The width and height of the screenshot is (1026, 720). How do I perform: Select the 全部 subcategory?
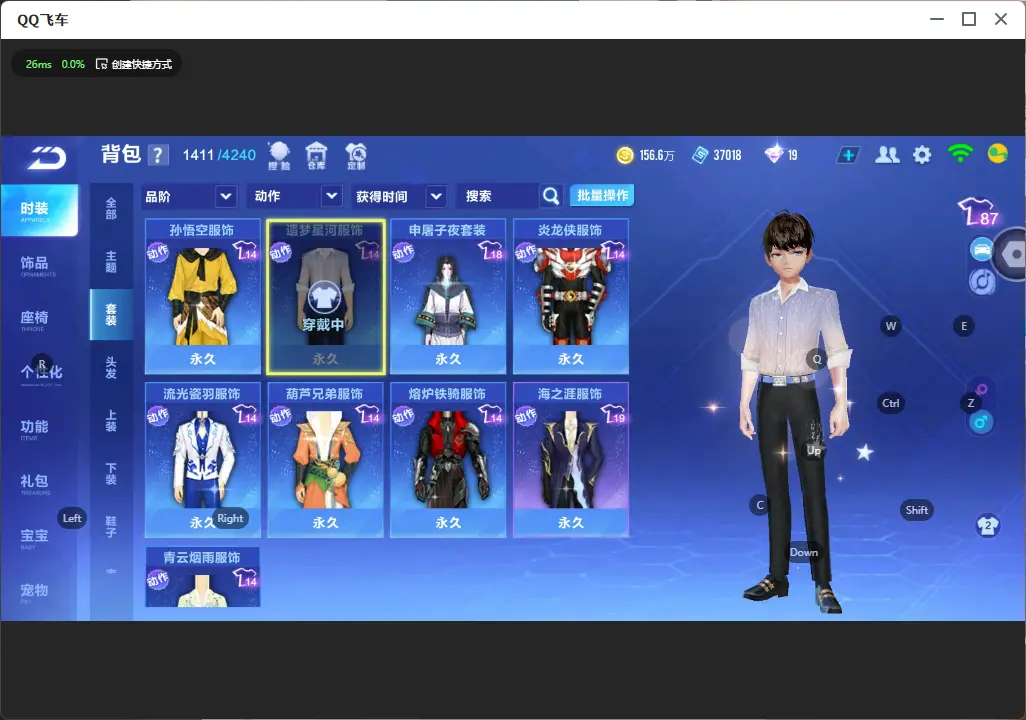(x=111, y=209)
